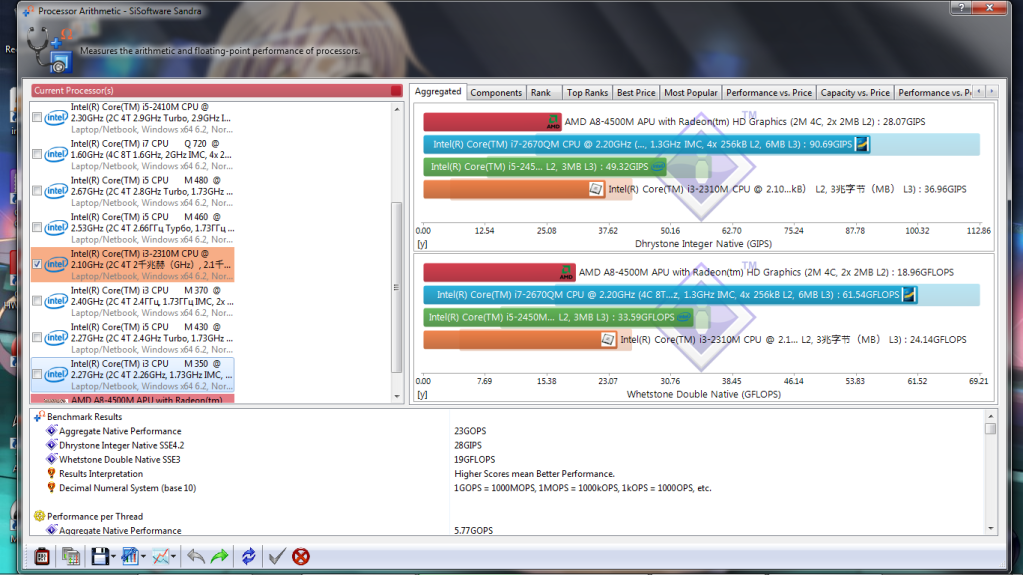Check the Intel Core i5 M 480 checkbox

click(x=37, y=191)
